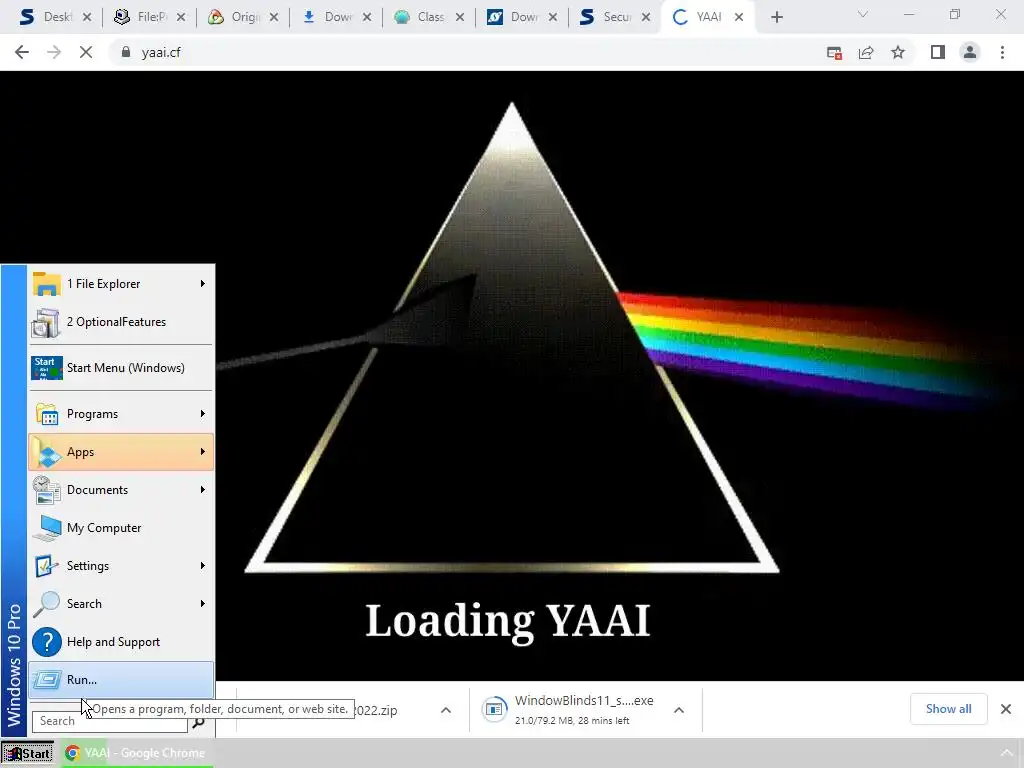Go forward in Chrome

coord(54,52)
